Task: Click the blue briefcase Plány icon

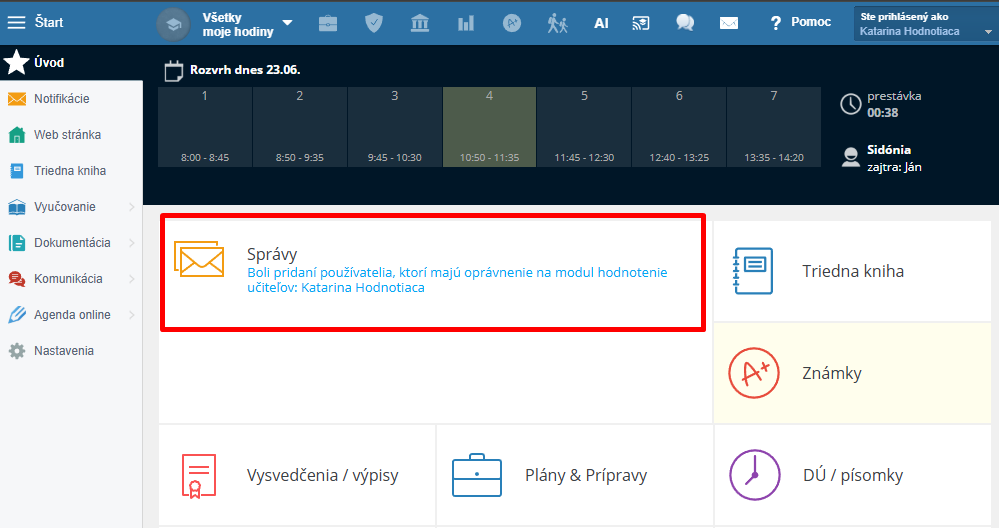Action: (477, 475)
